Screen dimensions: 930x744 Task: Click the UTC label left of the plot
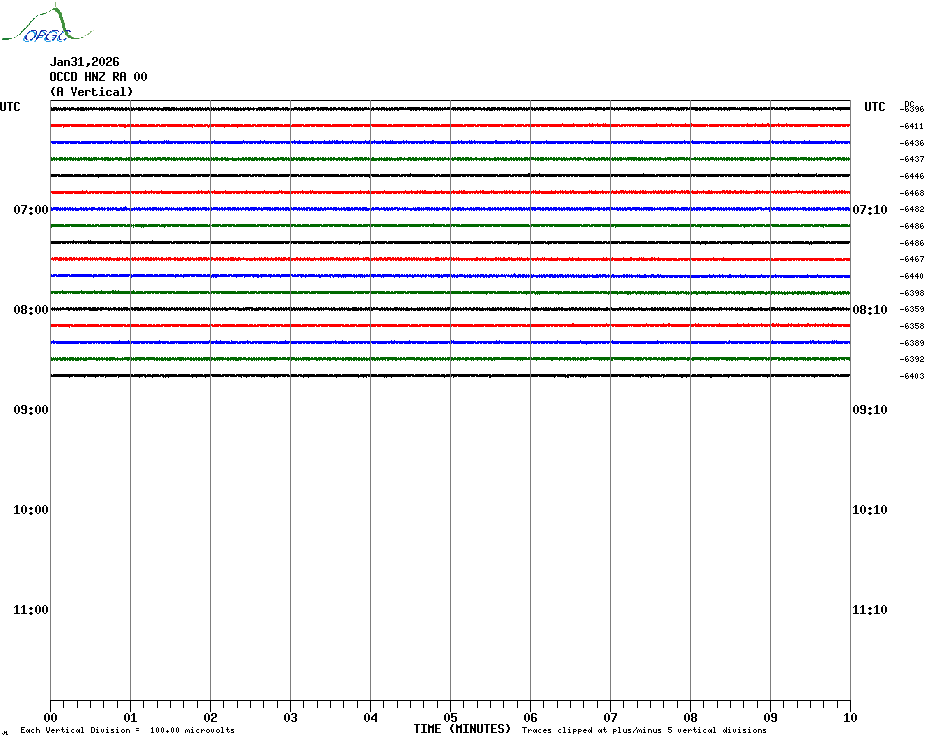[10, 107]
